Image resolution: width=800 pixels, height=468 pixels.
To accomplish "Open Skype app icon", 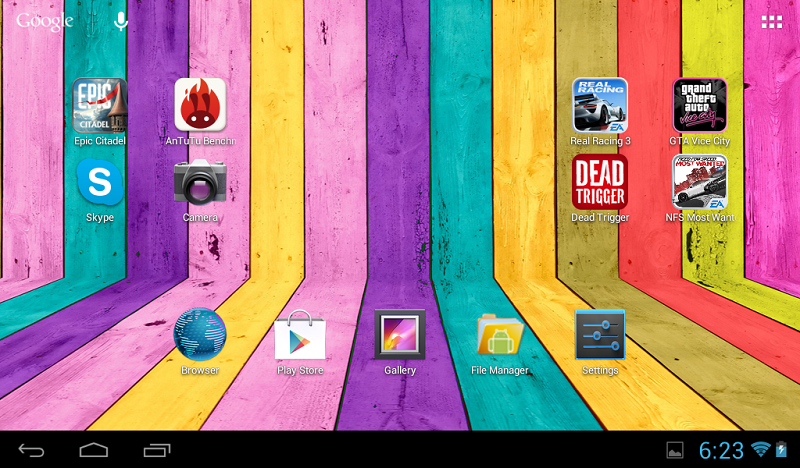I will 99,182.
